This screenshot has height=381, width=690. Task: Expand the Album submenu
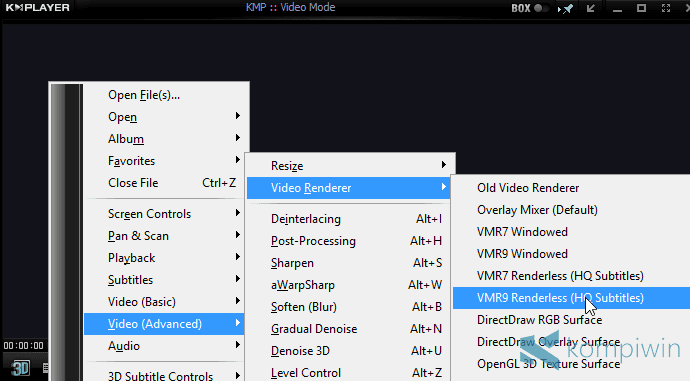166,139
